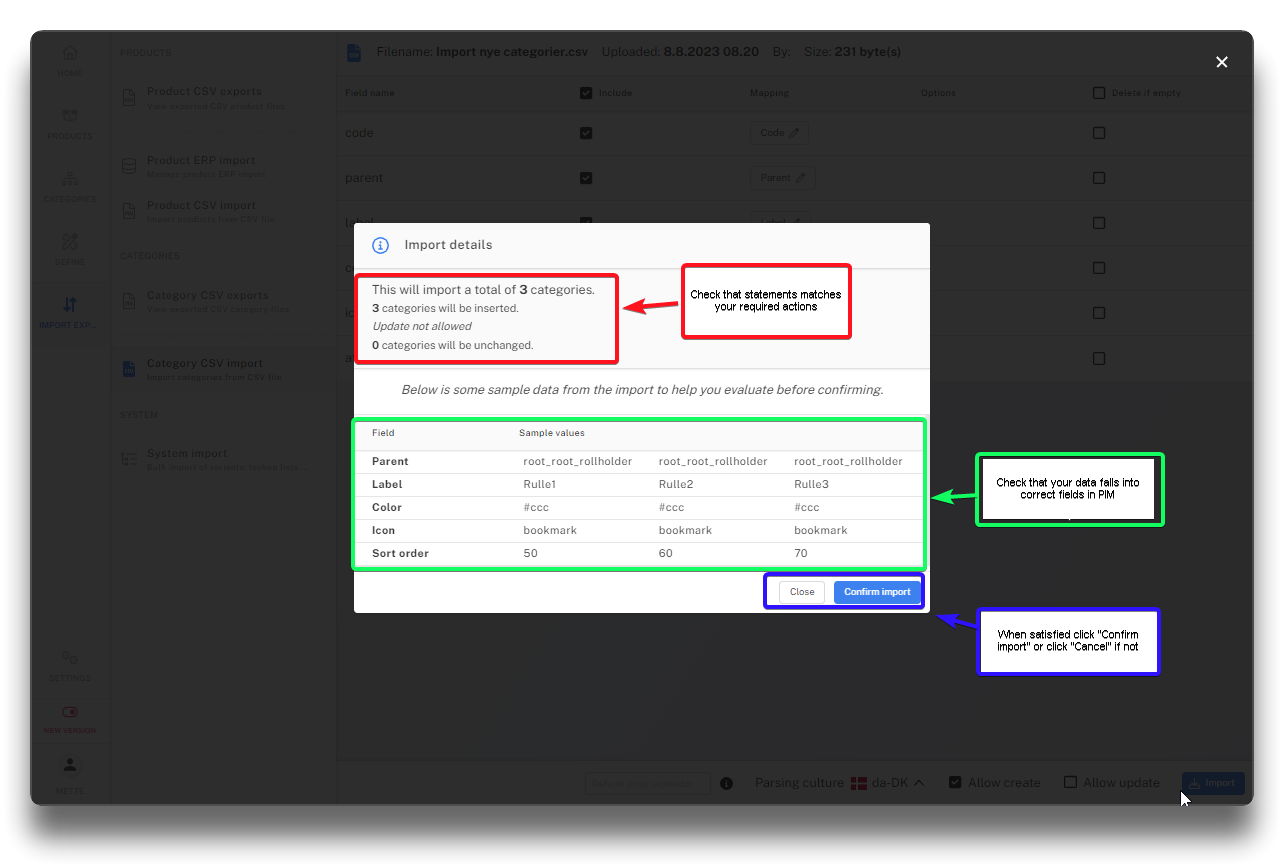
Task: Open the Products section icon
Action: pos(70,117)
